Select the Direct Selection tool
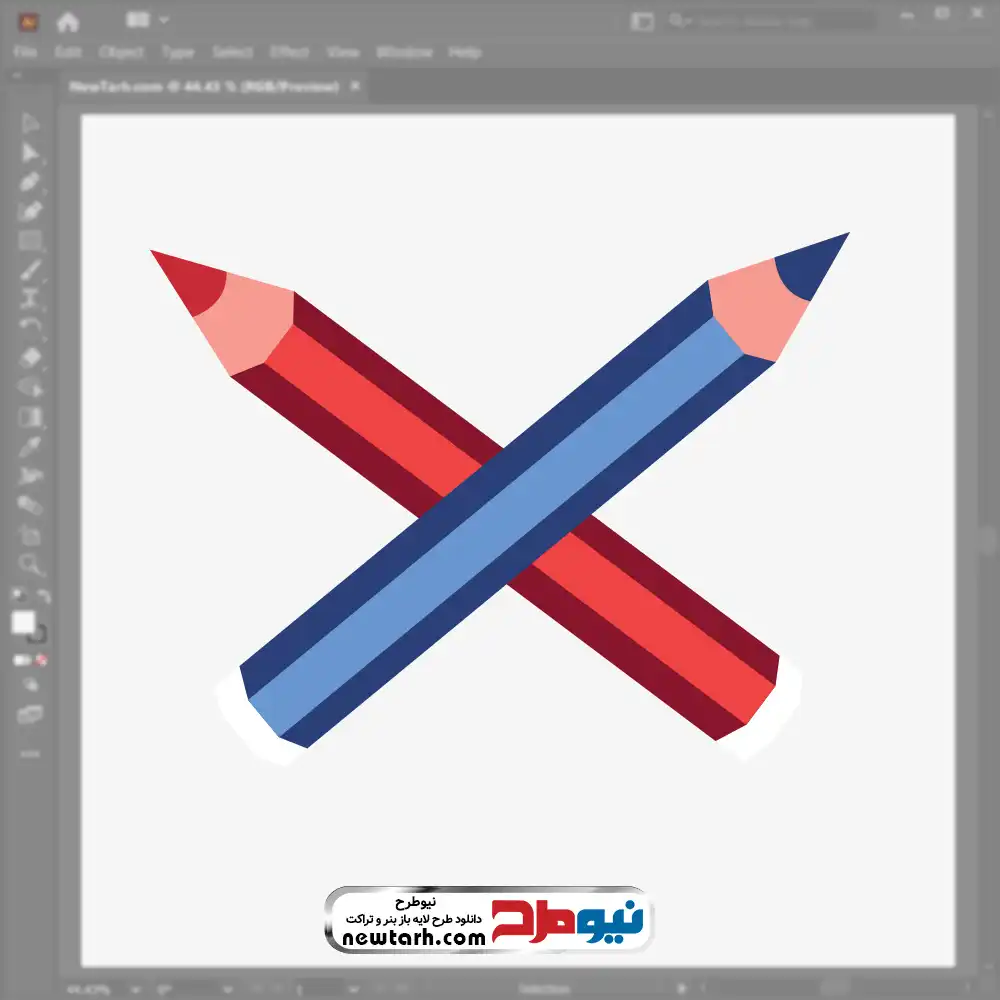The image size is (1000, 1000). 30,153
